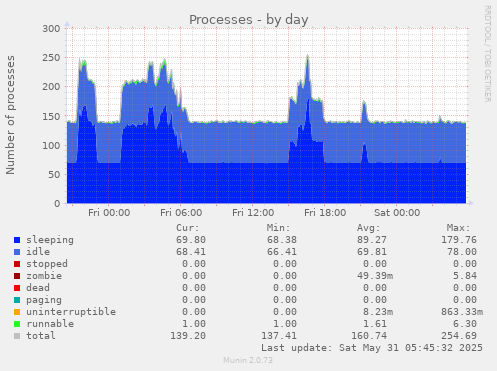Click the idle legend color swatch

[17, 252]
